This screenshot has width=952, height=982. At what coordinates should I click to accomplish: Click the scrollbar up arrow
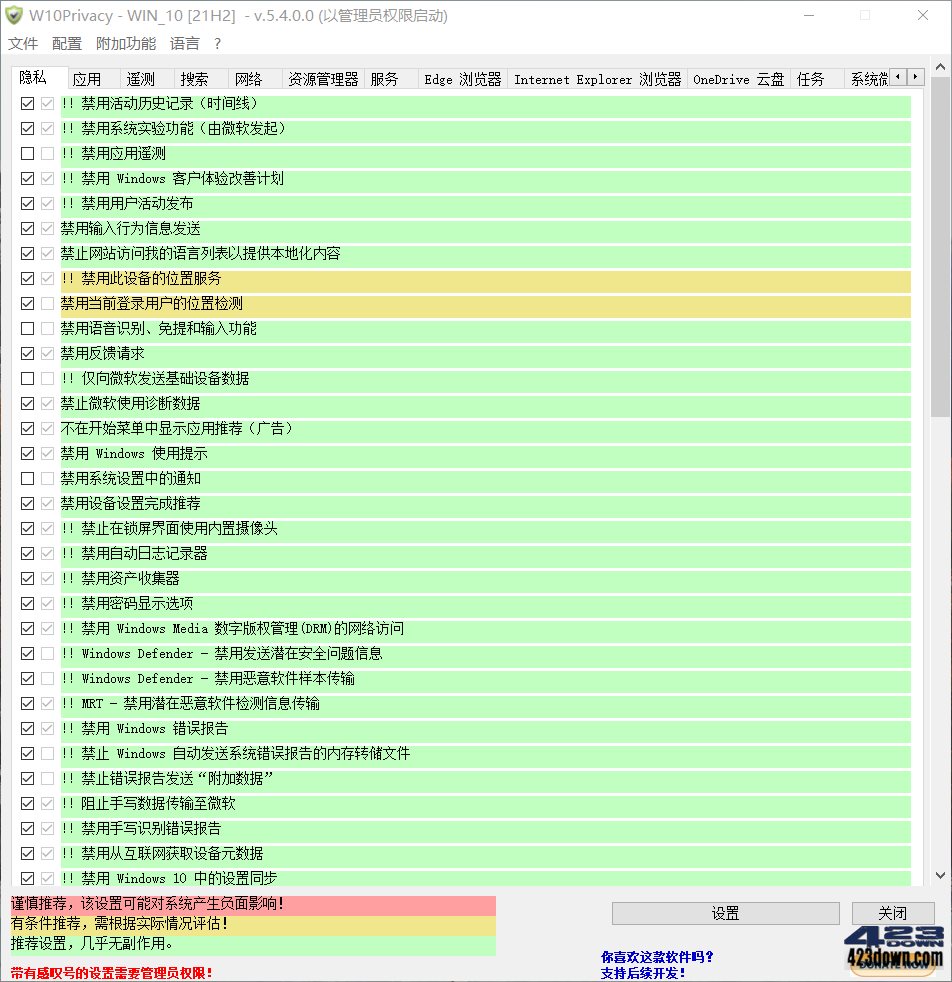(x=940, y=66)
